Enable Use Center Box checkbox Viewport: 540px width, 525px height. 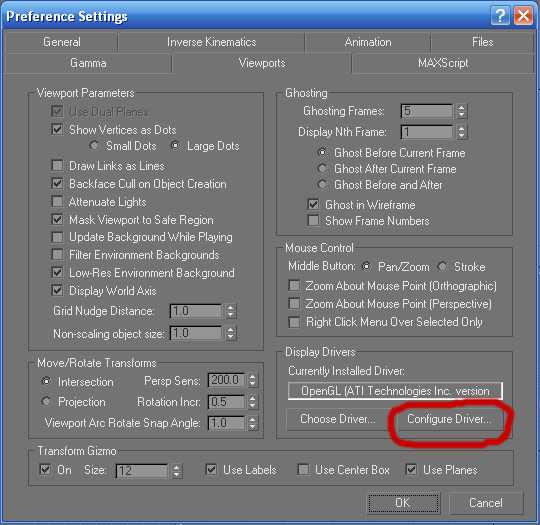point(303,470)
